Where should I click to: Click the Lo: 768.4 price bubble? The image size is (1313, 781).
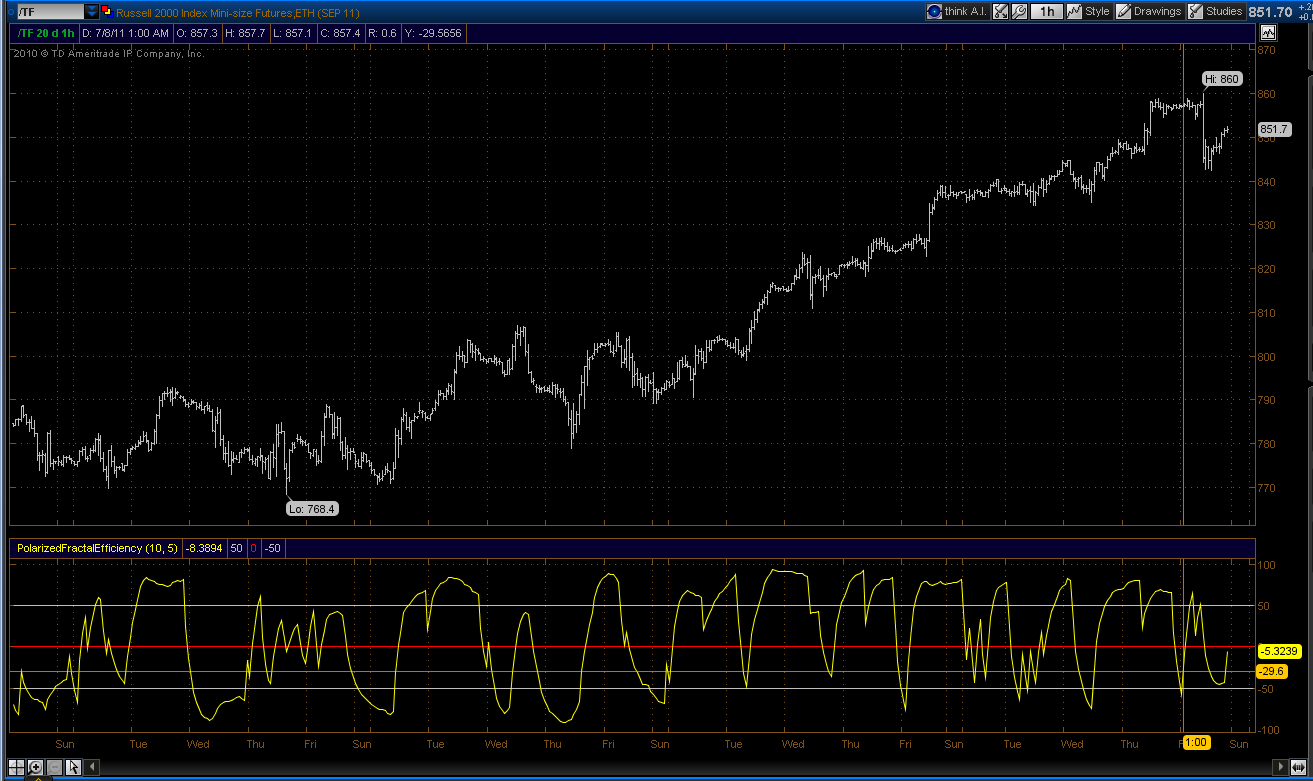coord(312,508)
